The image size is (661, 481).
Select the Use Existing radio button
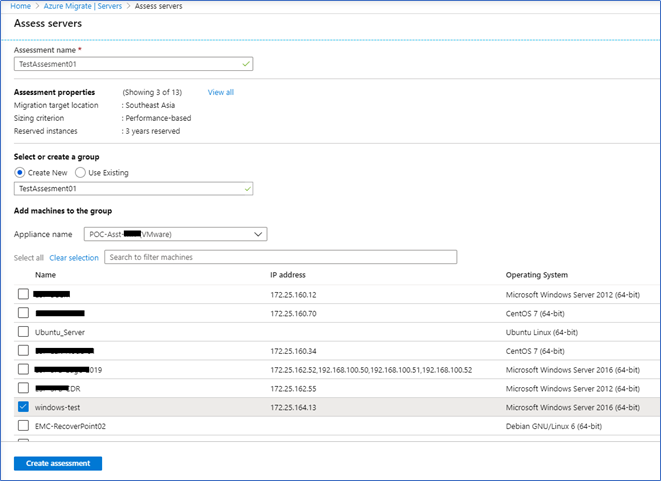point(80,172)
